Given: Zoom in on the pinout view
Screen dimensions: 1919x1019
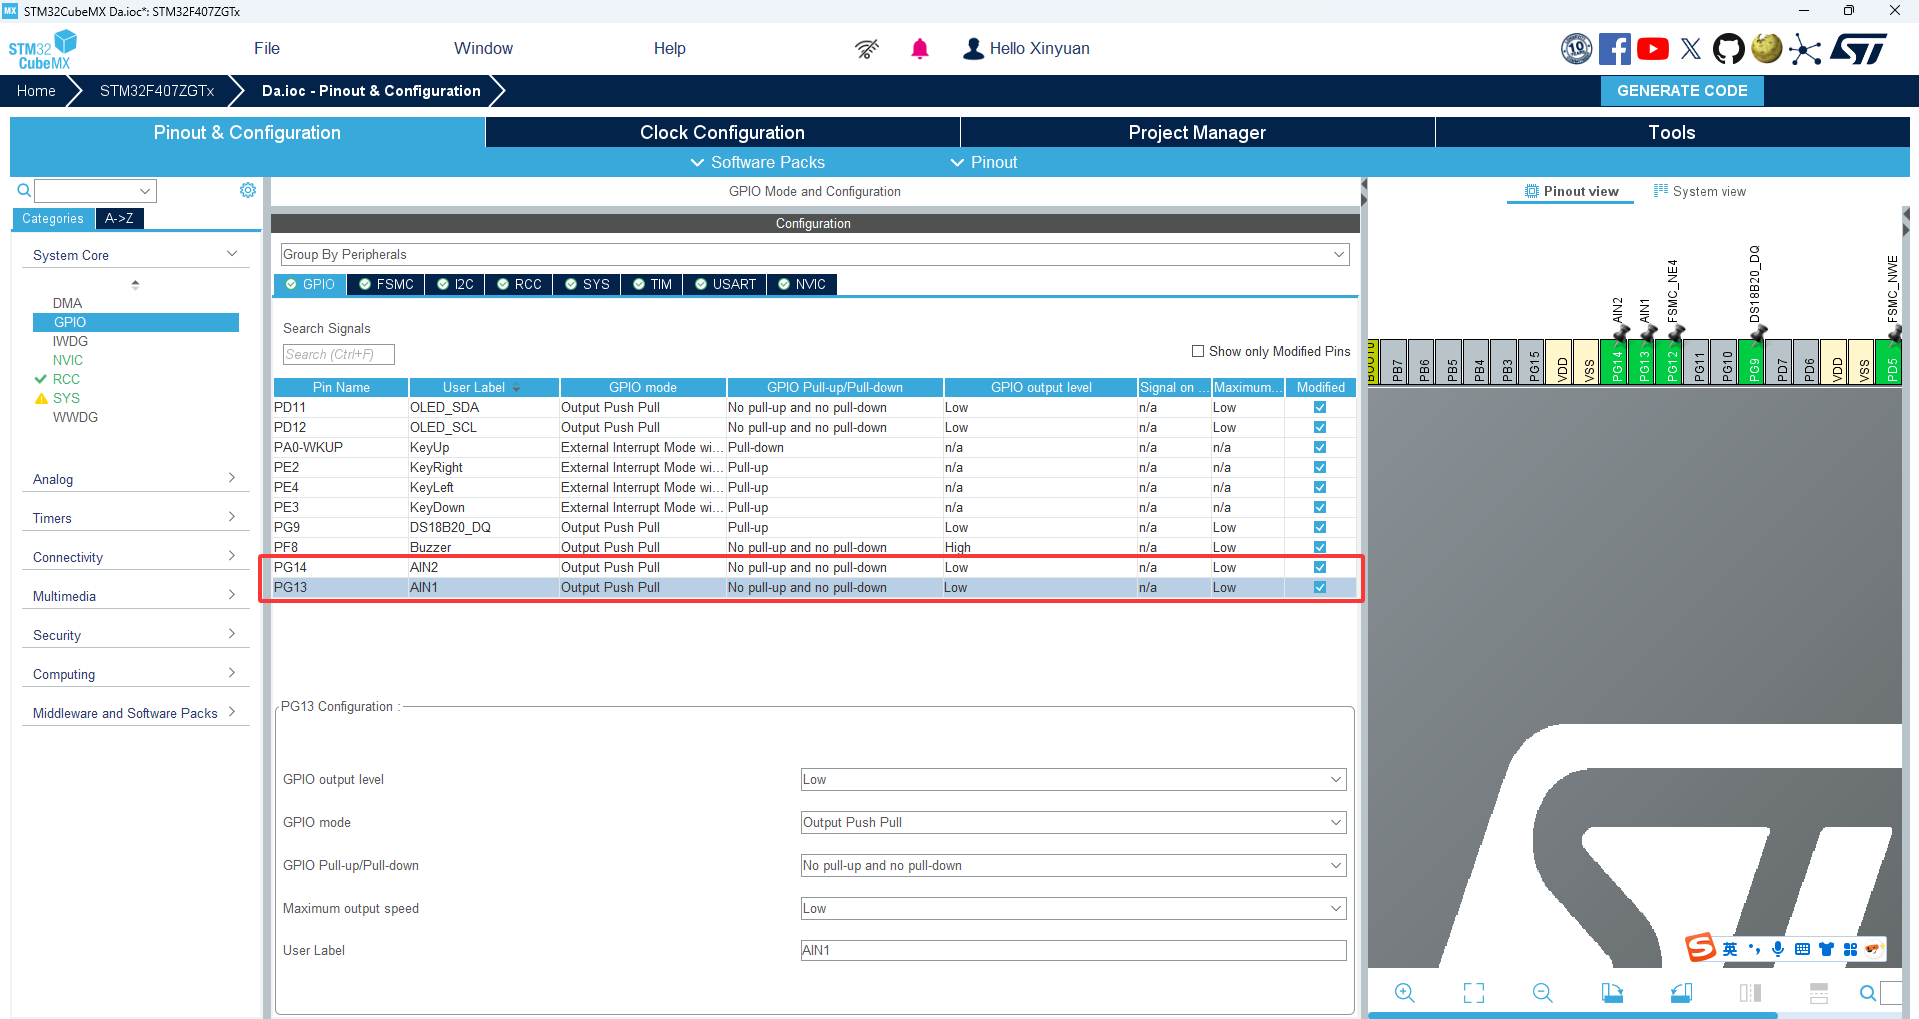Looking at the screenshot, I should [x=1405, y=993].
